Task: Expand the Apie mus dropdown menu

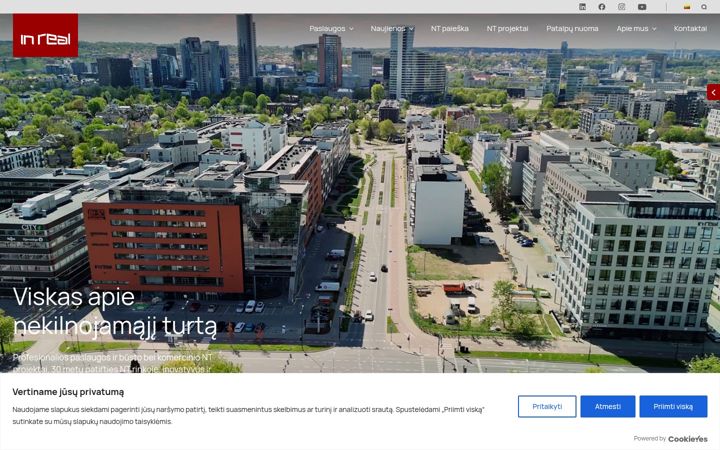Action: (x=636, y=28)
